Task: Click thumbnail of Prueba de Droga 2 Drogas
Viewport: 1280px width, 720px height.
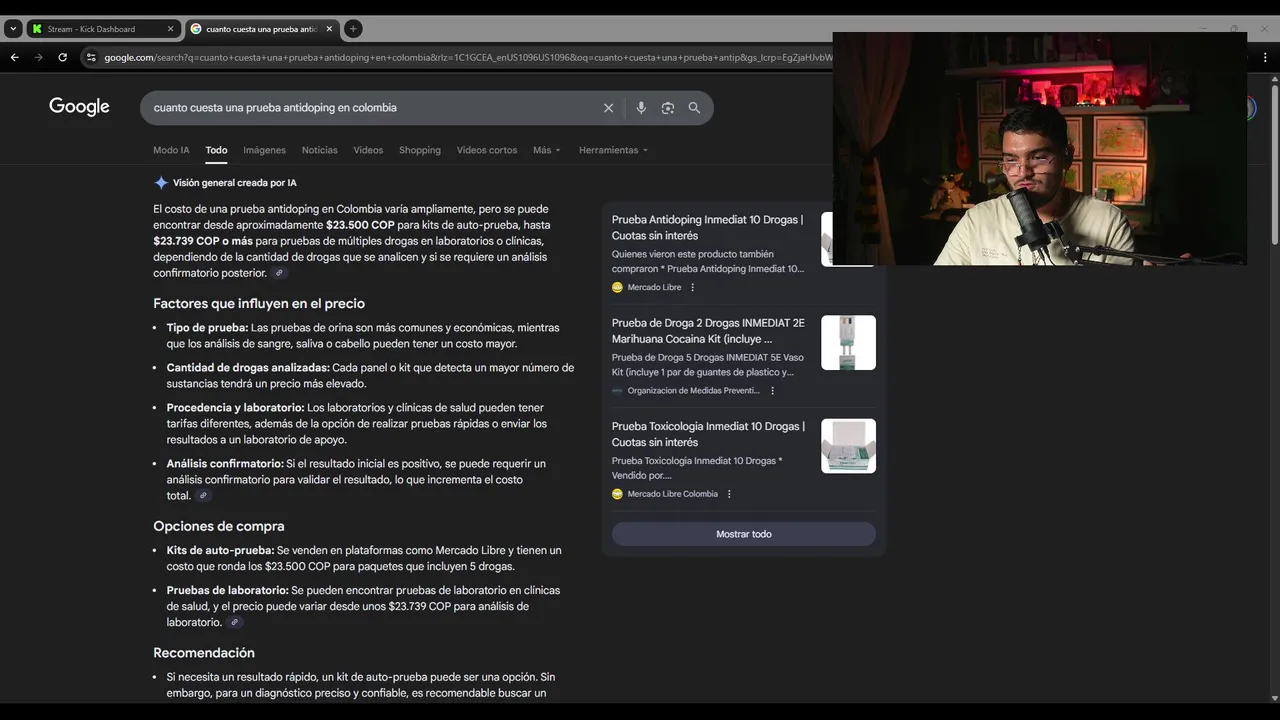Action: click(x=848, y=343)
